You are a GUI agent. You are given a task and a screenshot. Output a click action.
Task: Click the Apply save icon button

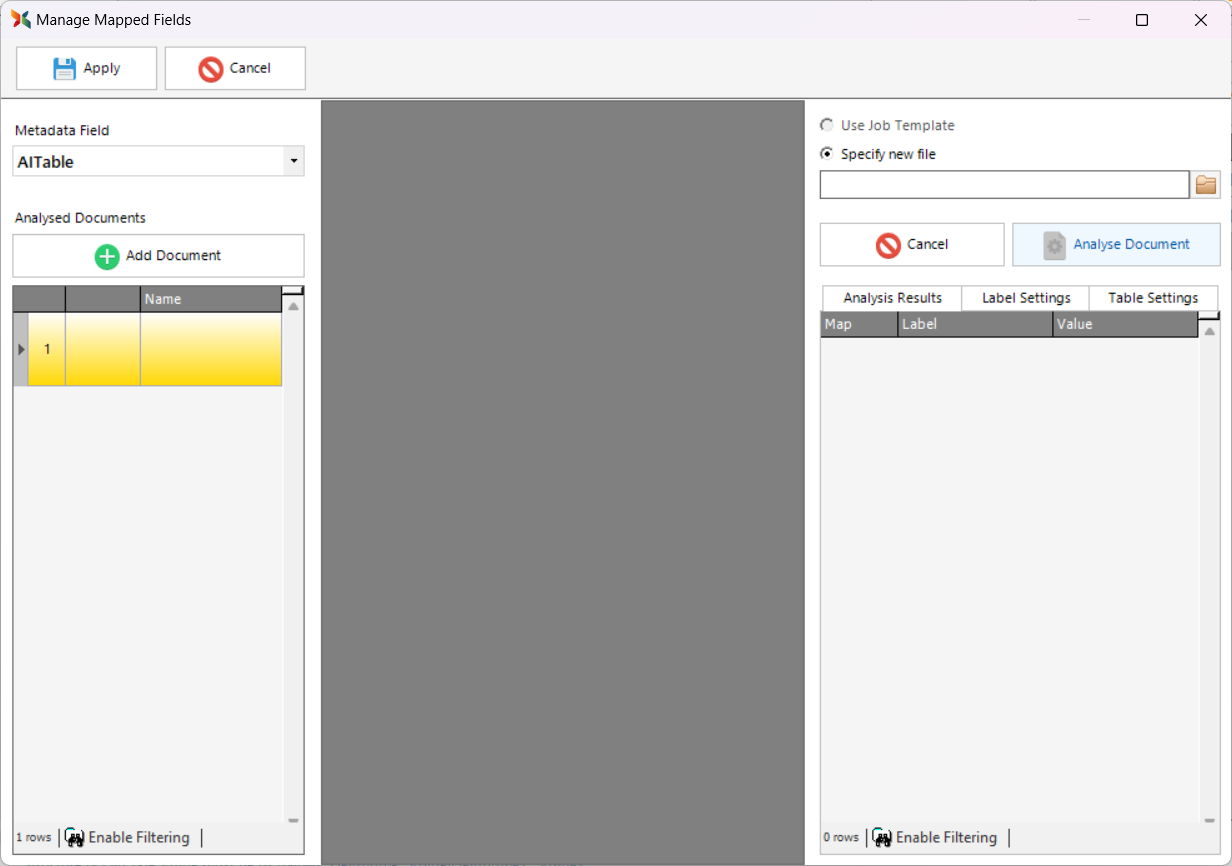pos(86,68)
